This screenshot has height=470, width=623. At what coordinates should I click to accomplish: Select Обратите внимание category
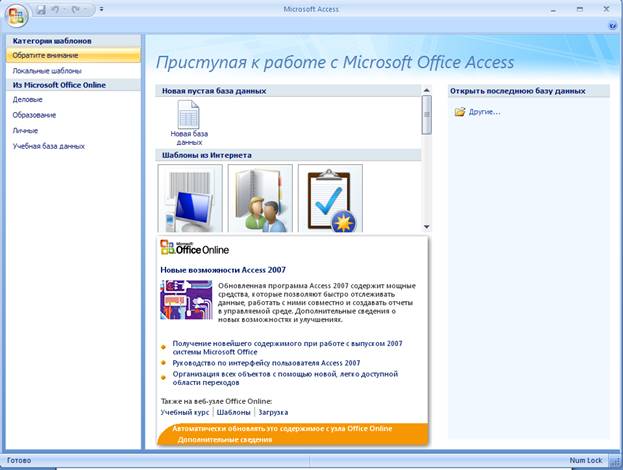click(45, 55)
